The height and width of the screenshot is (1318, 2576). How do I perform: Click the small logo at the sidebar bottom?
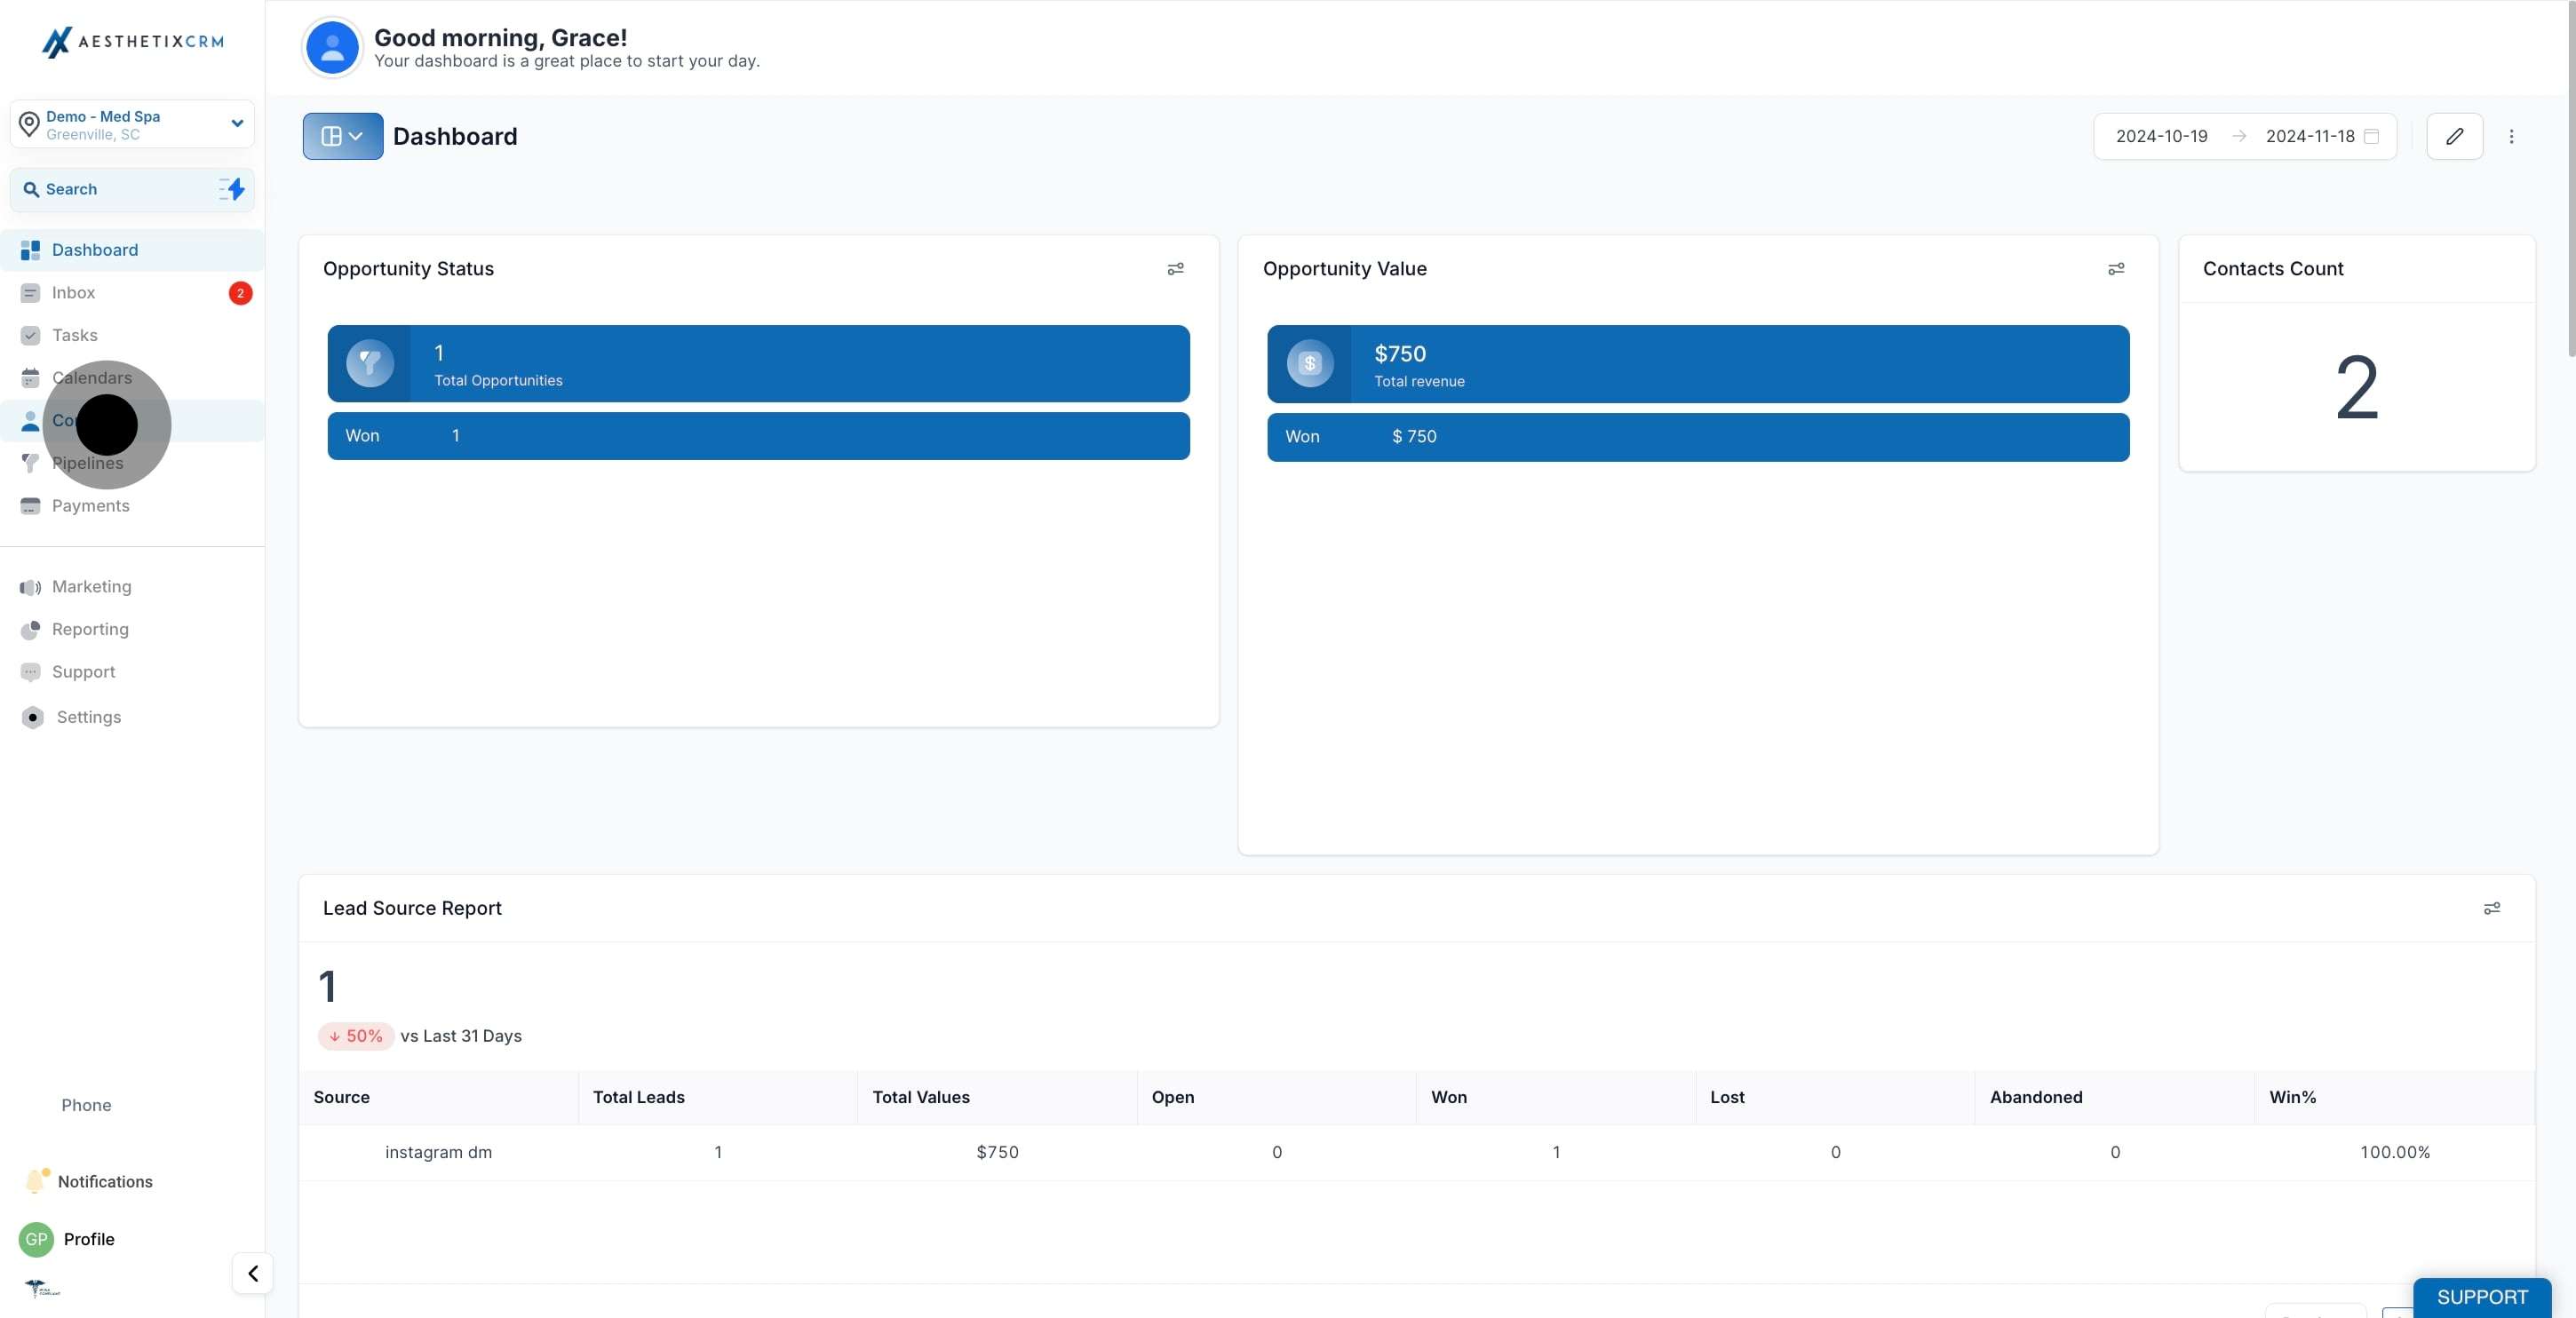42,1289
